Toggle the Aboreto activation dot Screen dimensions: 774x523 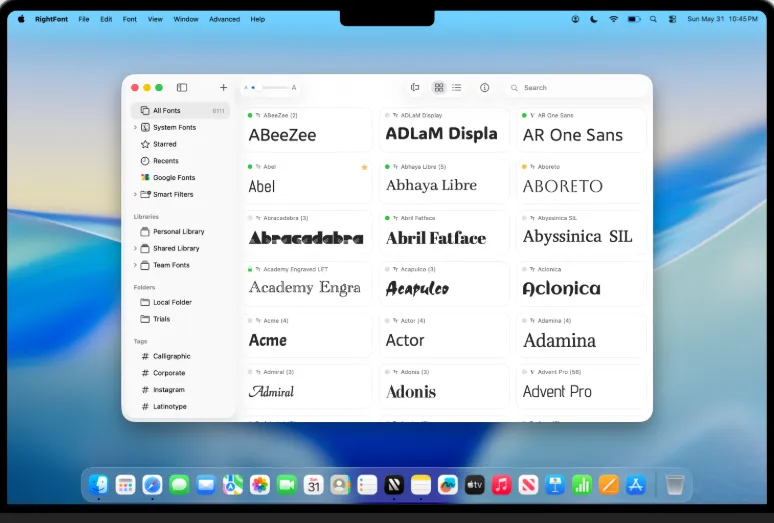pos(524,167)
